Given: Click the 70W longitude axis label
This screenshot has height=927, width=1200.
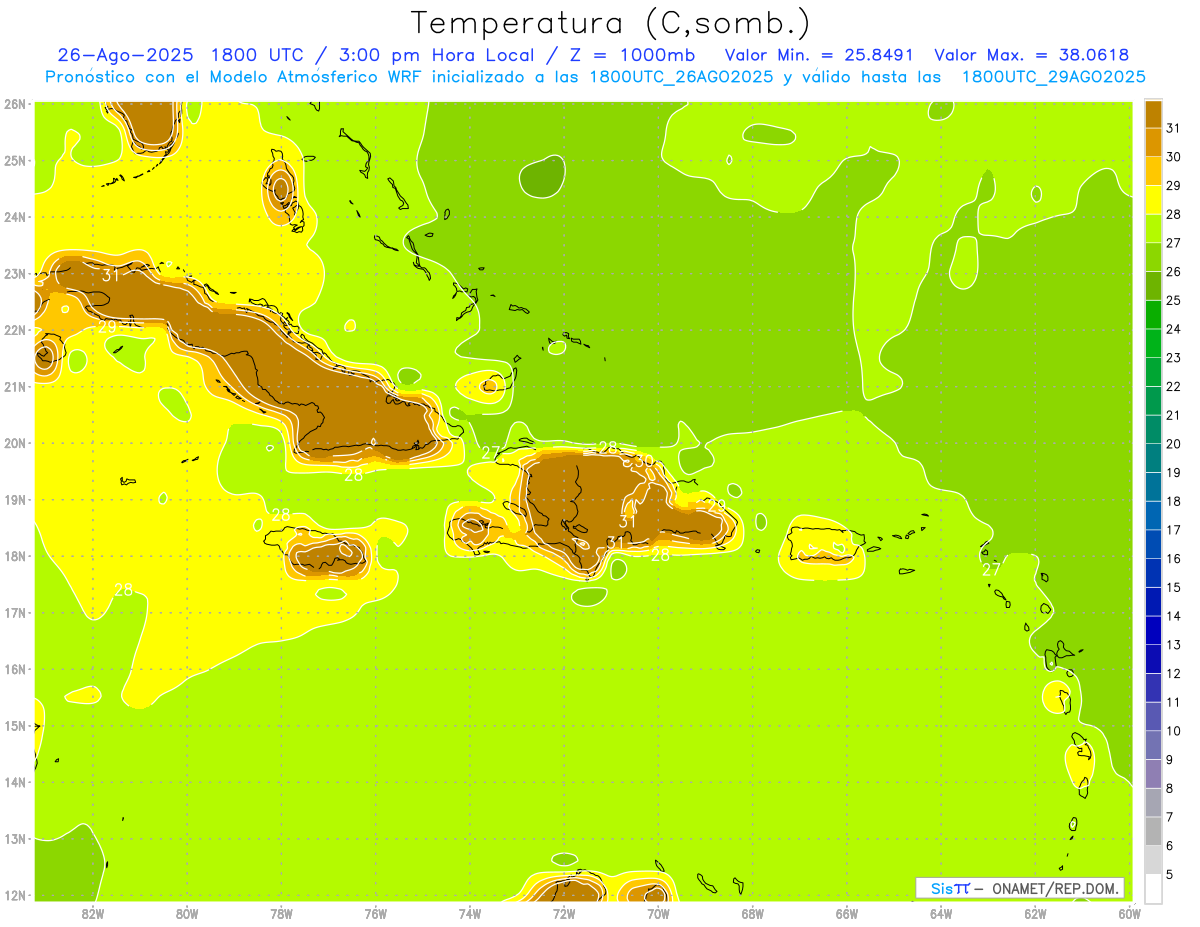Looking at the screenshot, I should [x=658, y=914].
